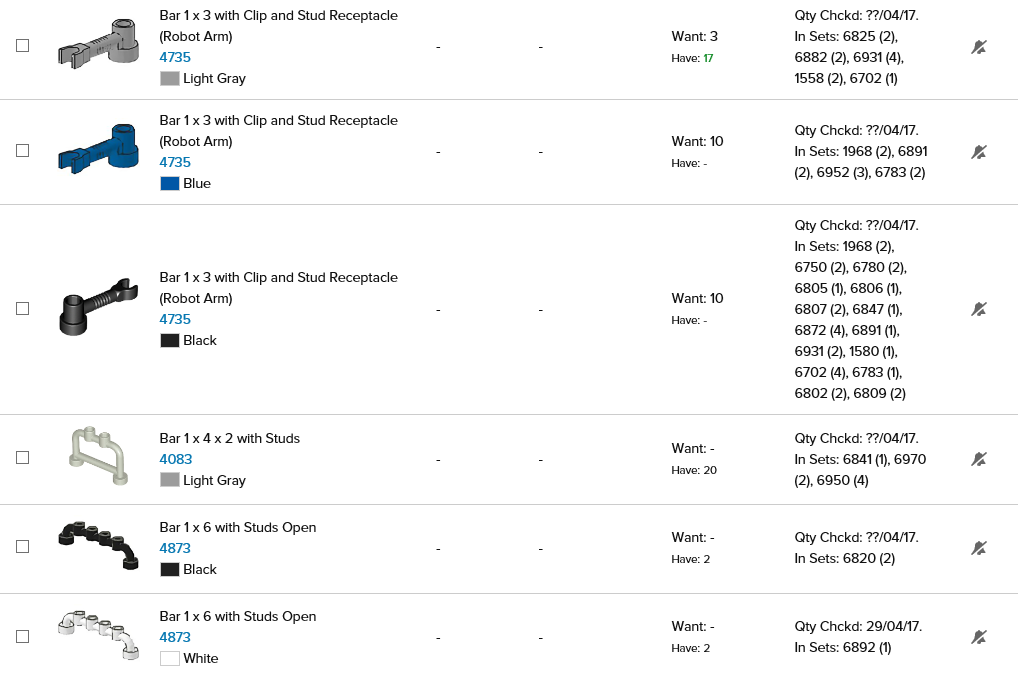
Task: Open the 4873 link in the White Bar row
Action: 175,637
